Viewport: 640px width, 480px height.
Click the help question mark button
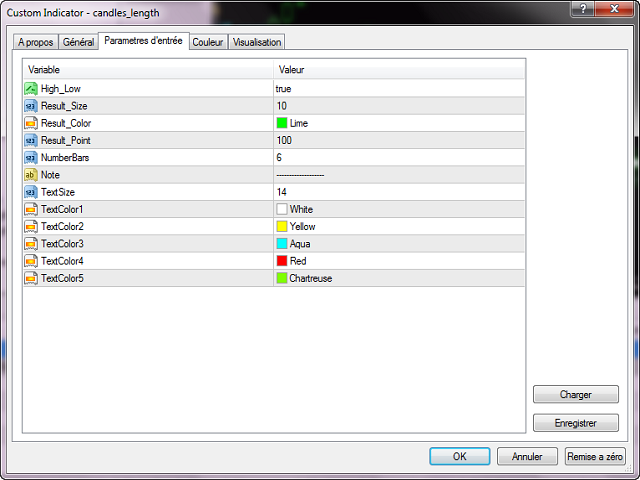583,9
